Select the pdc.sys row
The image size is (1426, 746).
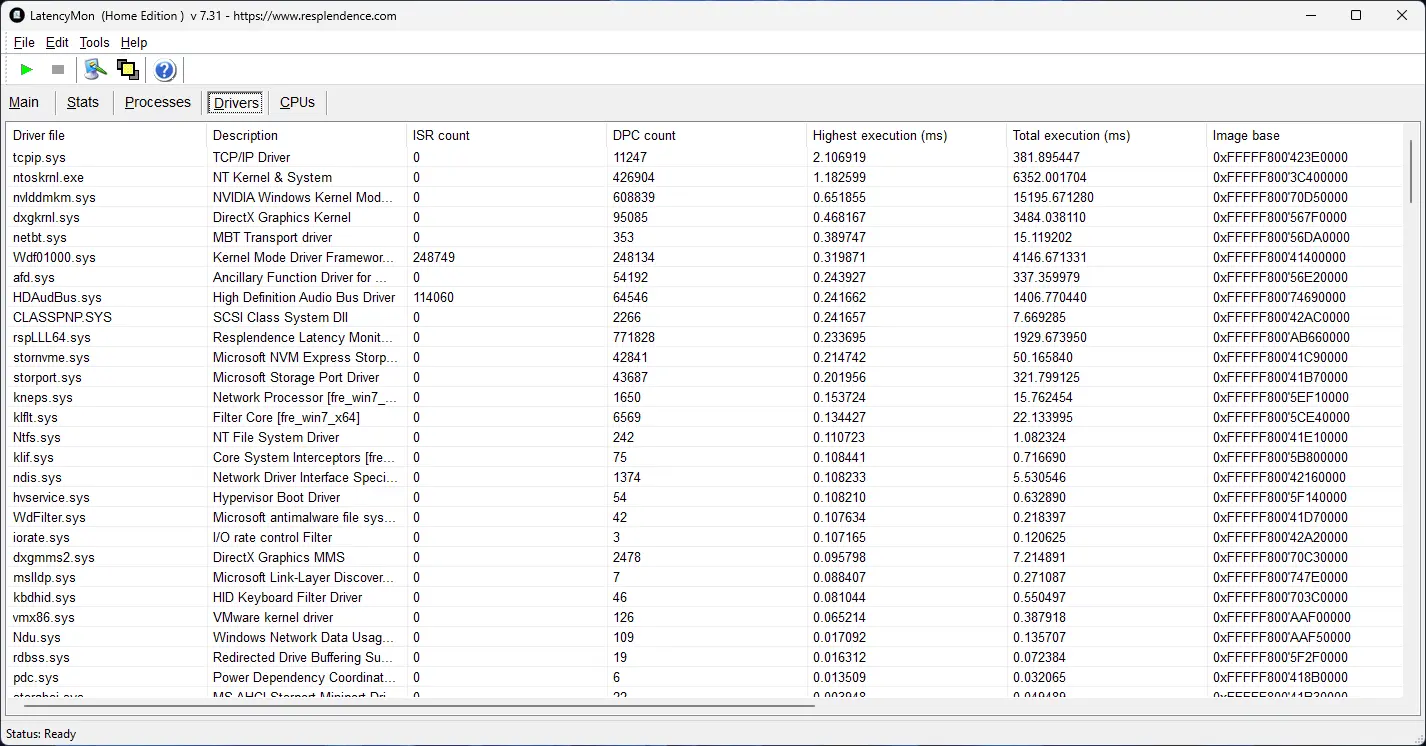pos(705,677)
